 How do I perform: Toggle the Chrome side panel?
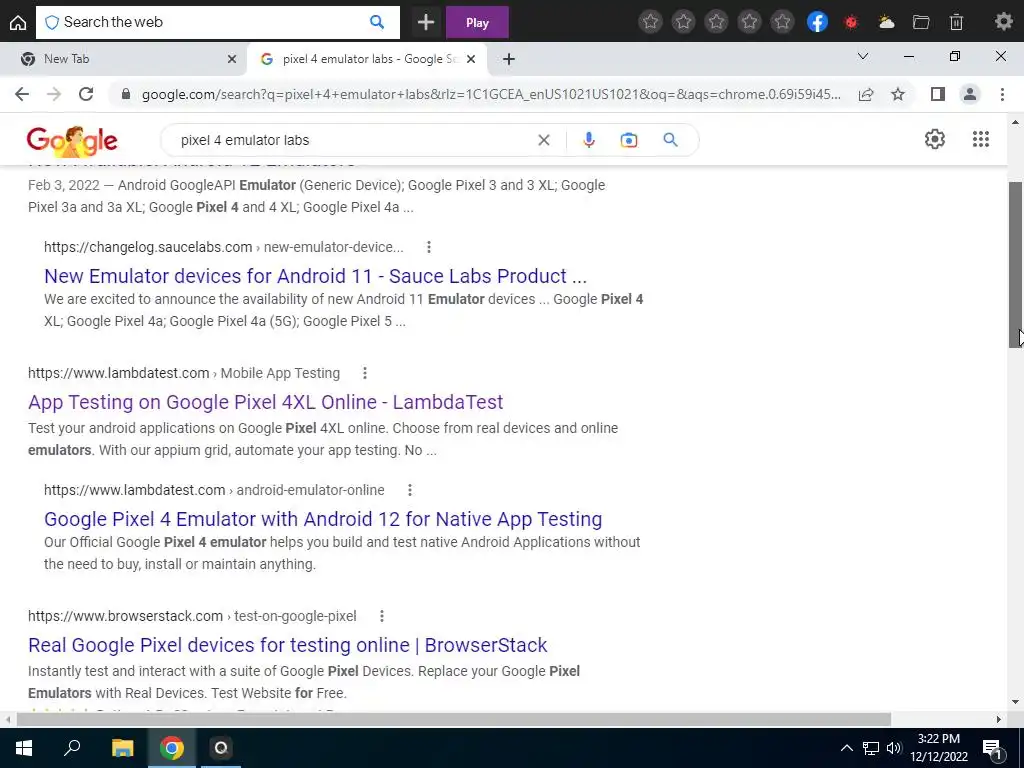tap(938, 94)
